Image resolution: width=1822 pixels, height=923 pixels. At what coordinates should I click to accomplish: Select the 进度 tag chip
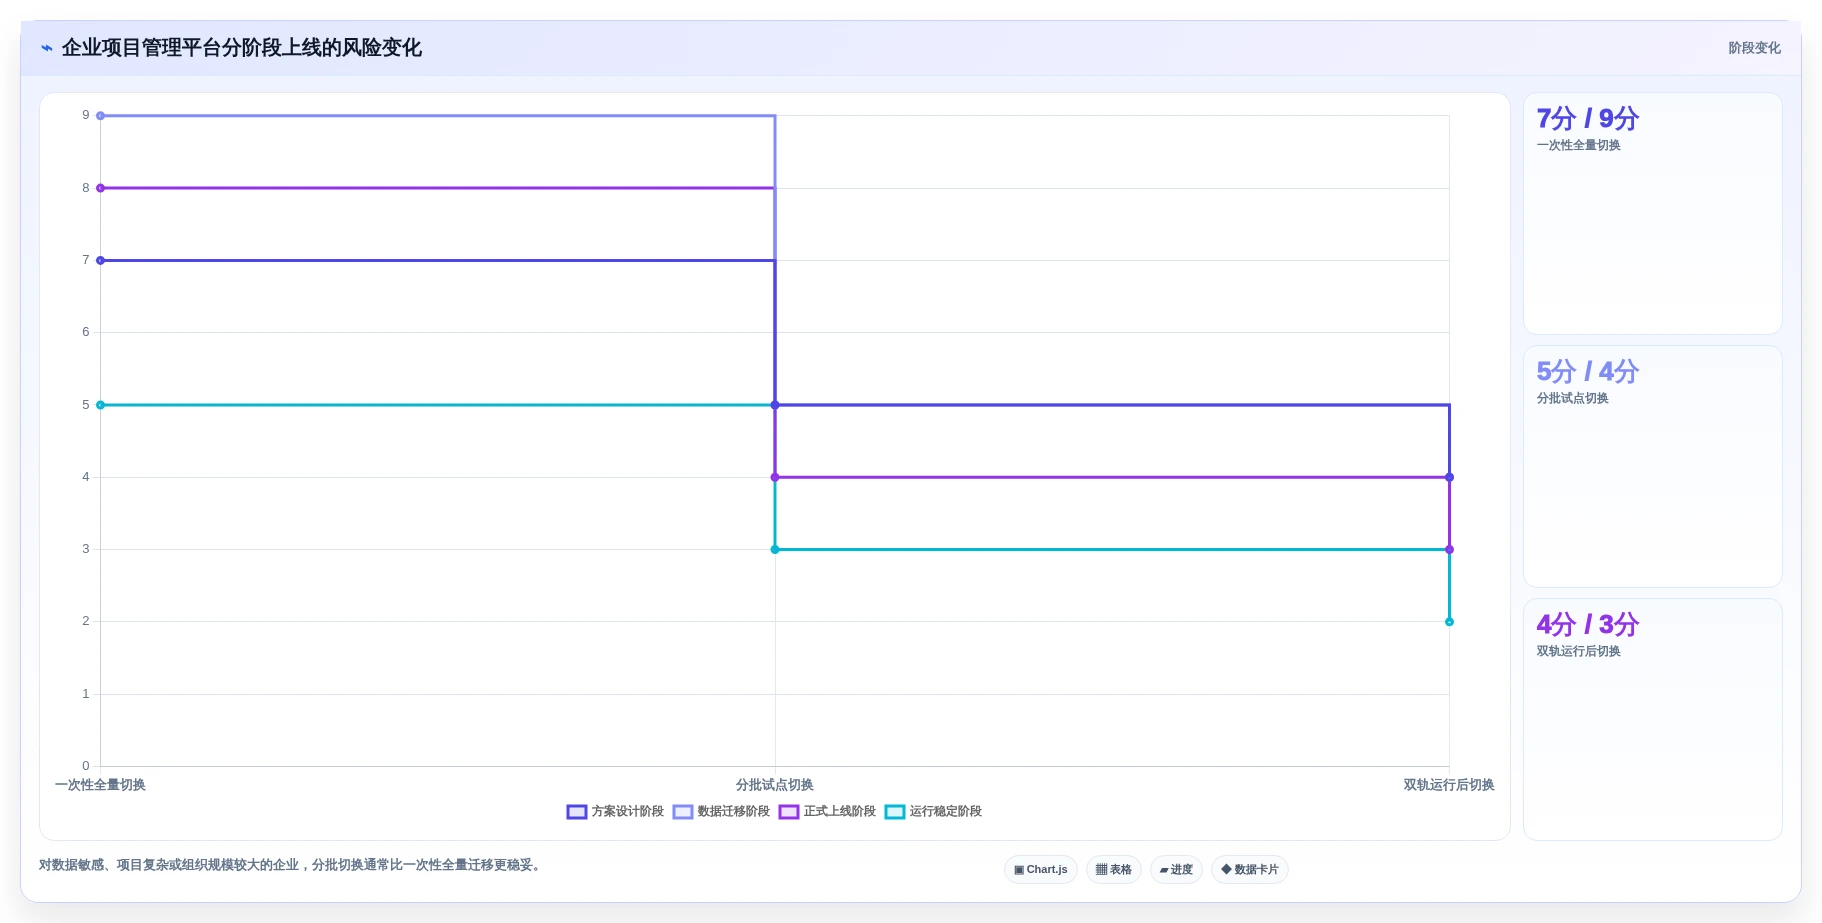(1176, 869)
